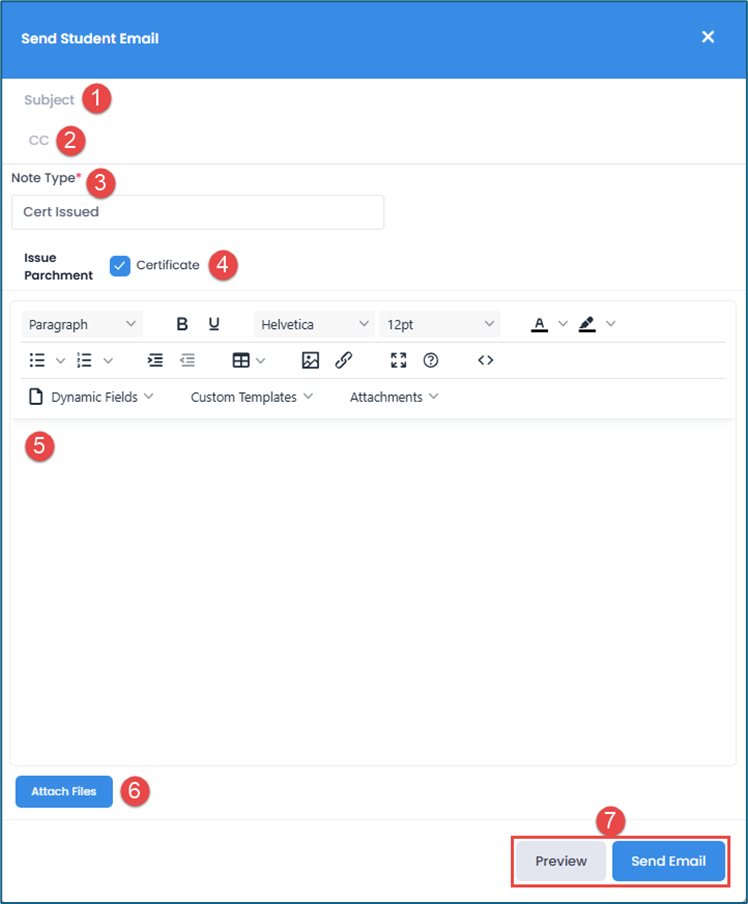View source code of the email
The width and height of the screenshot is (748, 904).
[x=486, y=360]
